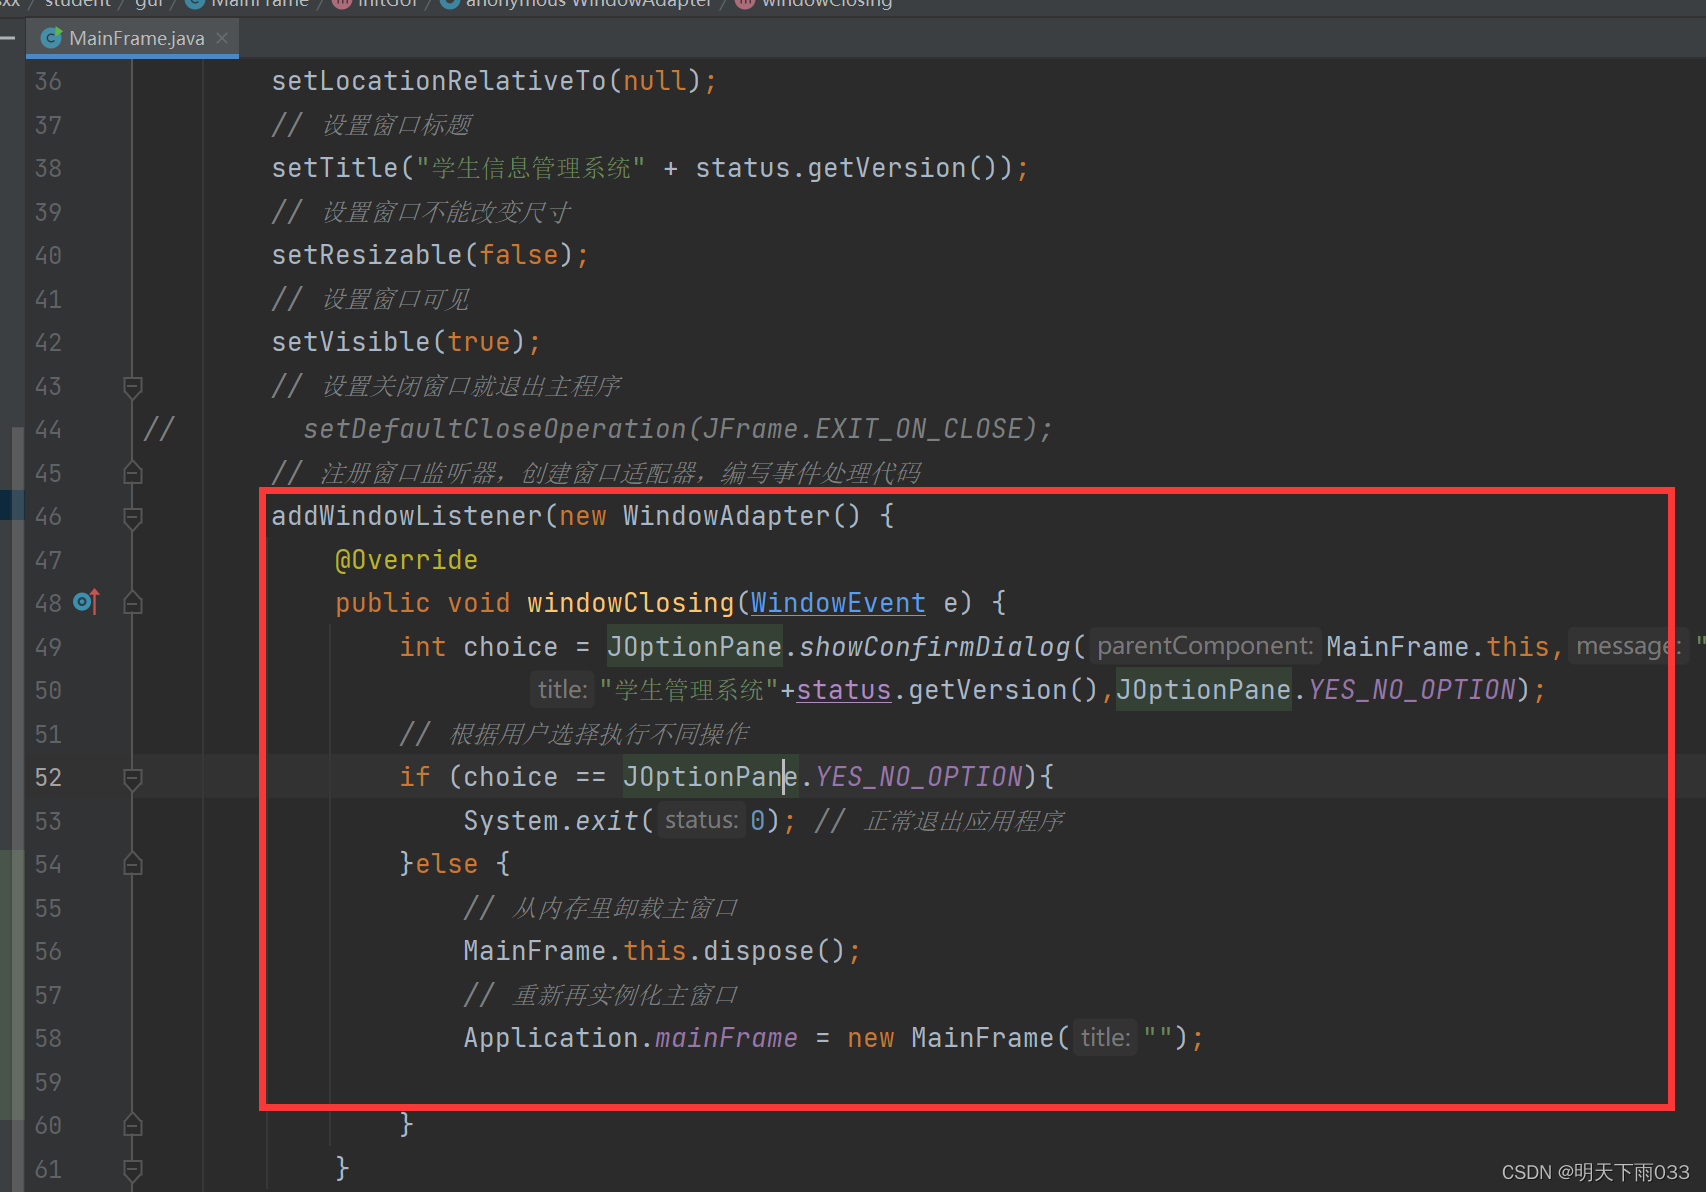The width and height of the screenshot is (1706, 1192).
Task: Click the title: inlay hint on line 50
Action: (562, 690)
